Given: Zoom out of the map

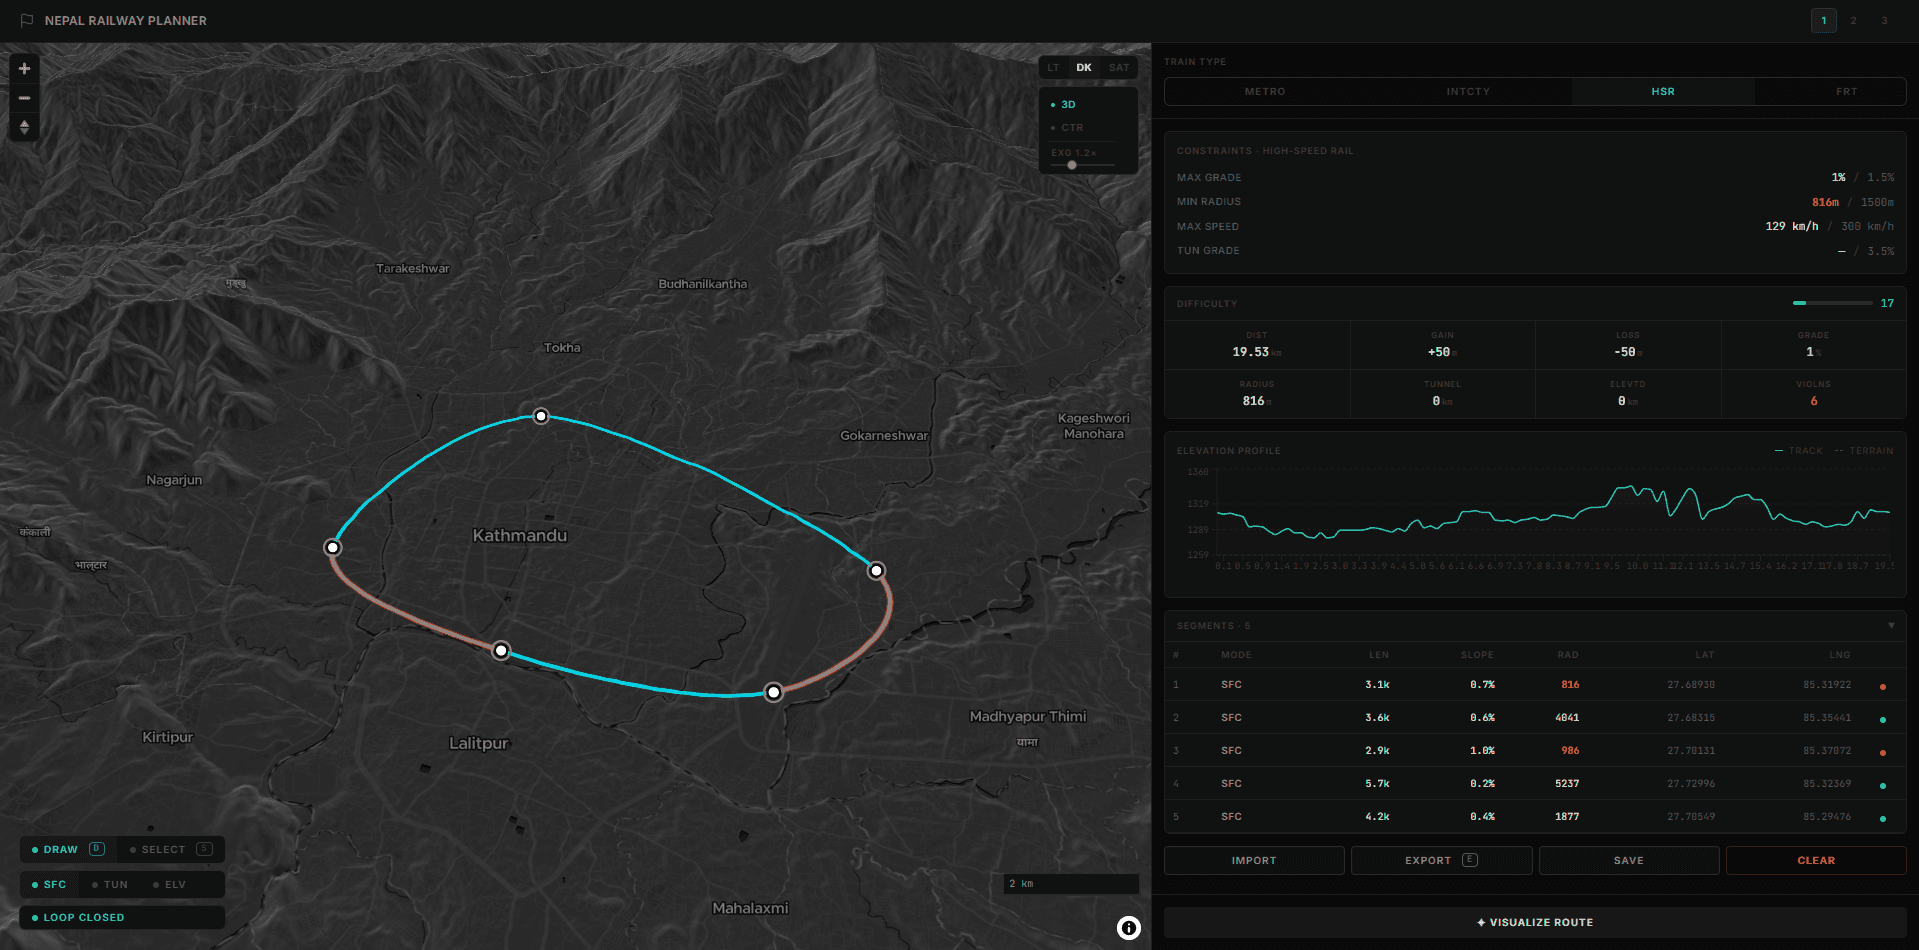Looking at the screenshot, I should pos(25,98).
